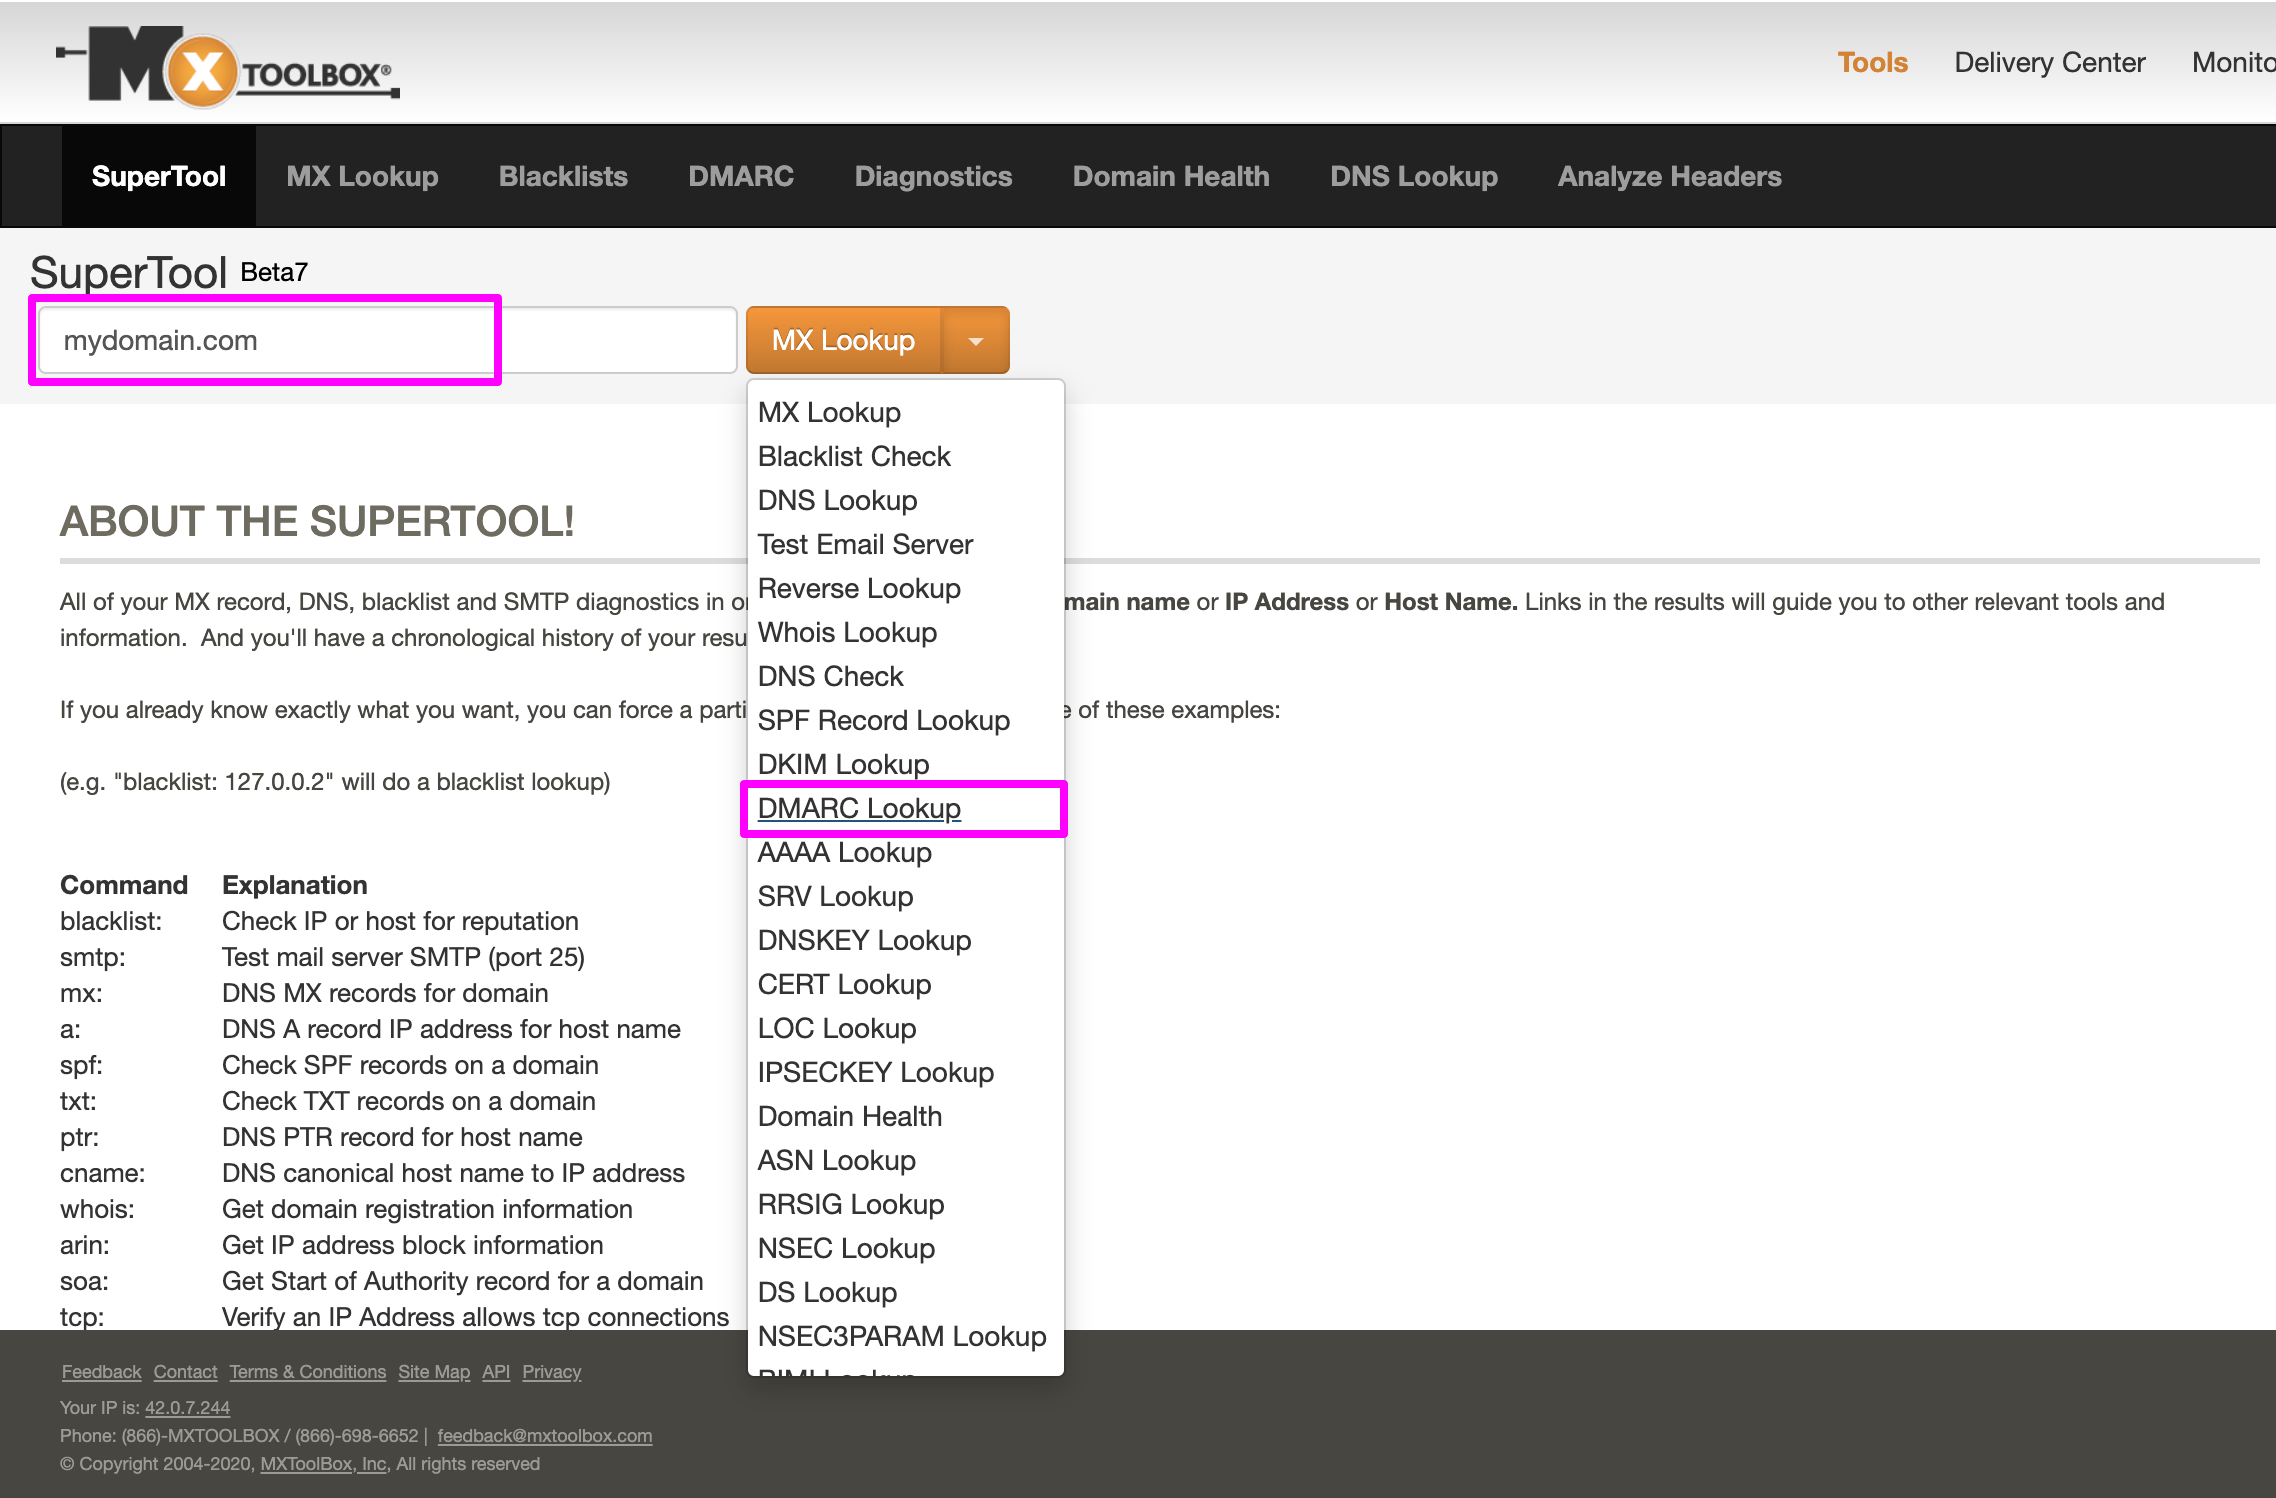Image resolution: width=2276 pixels, height=1498 pixels.
Task: Open the Diagnostics menu tab
Action: pyautogui.click(x=932, y=176)
